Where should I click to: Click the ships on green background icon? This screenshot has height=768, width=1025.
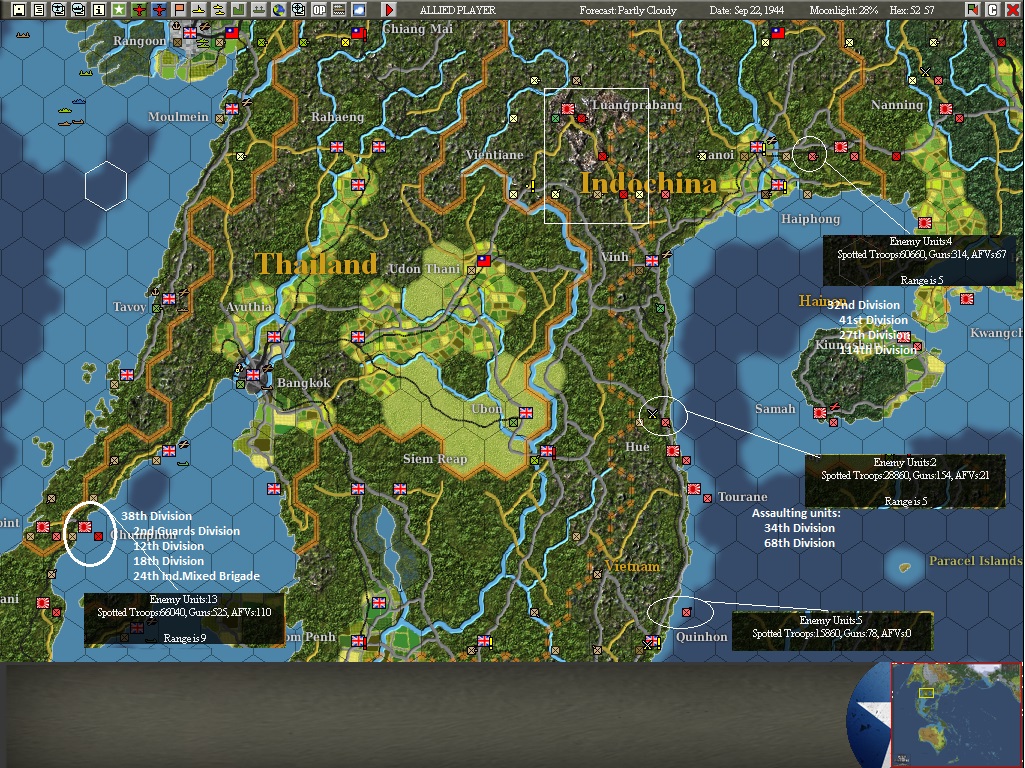pyautogui.click(x=258, y=10)
